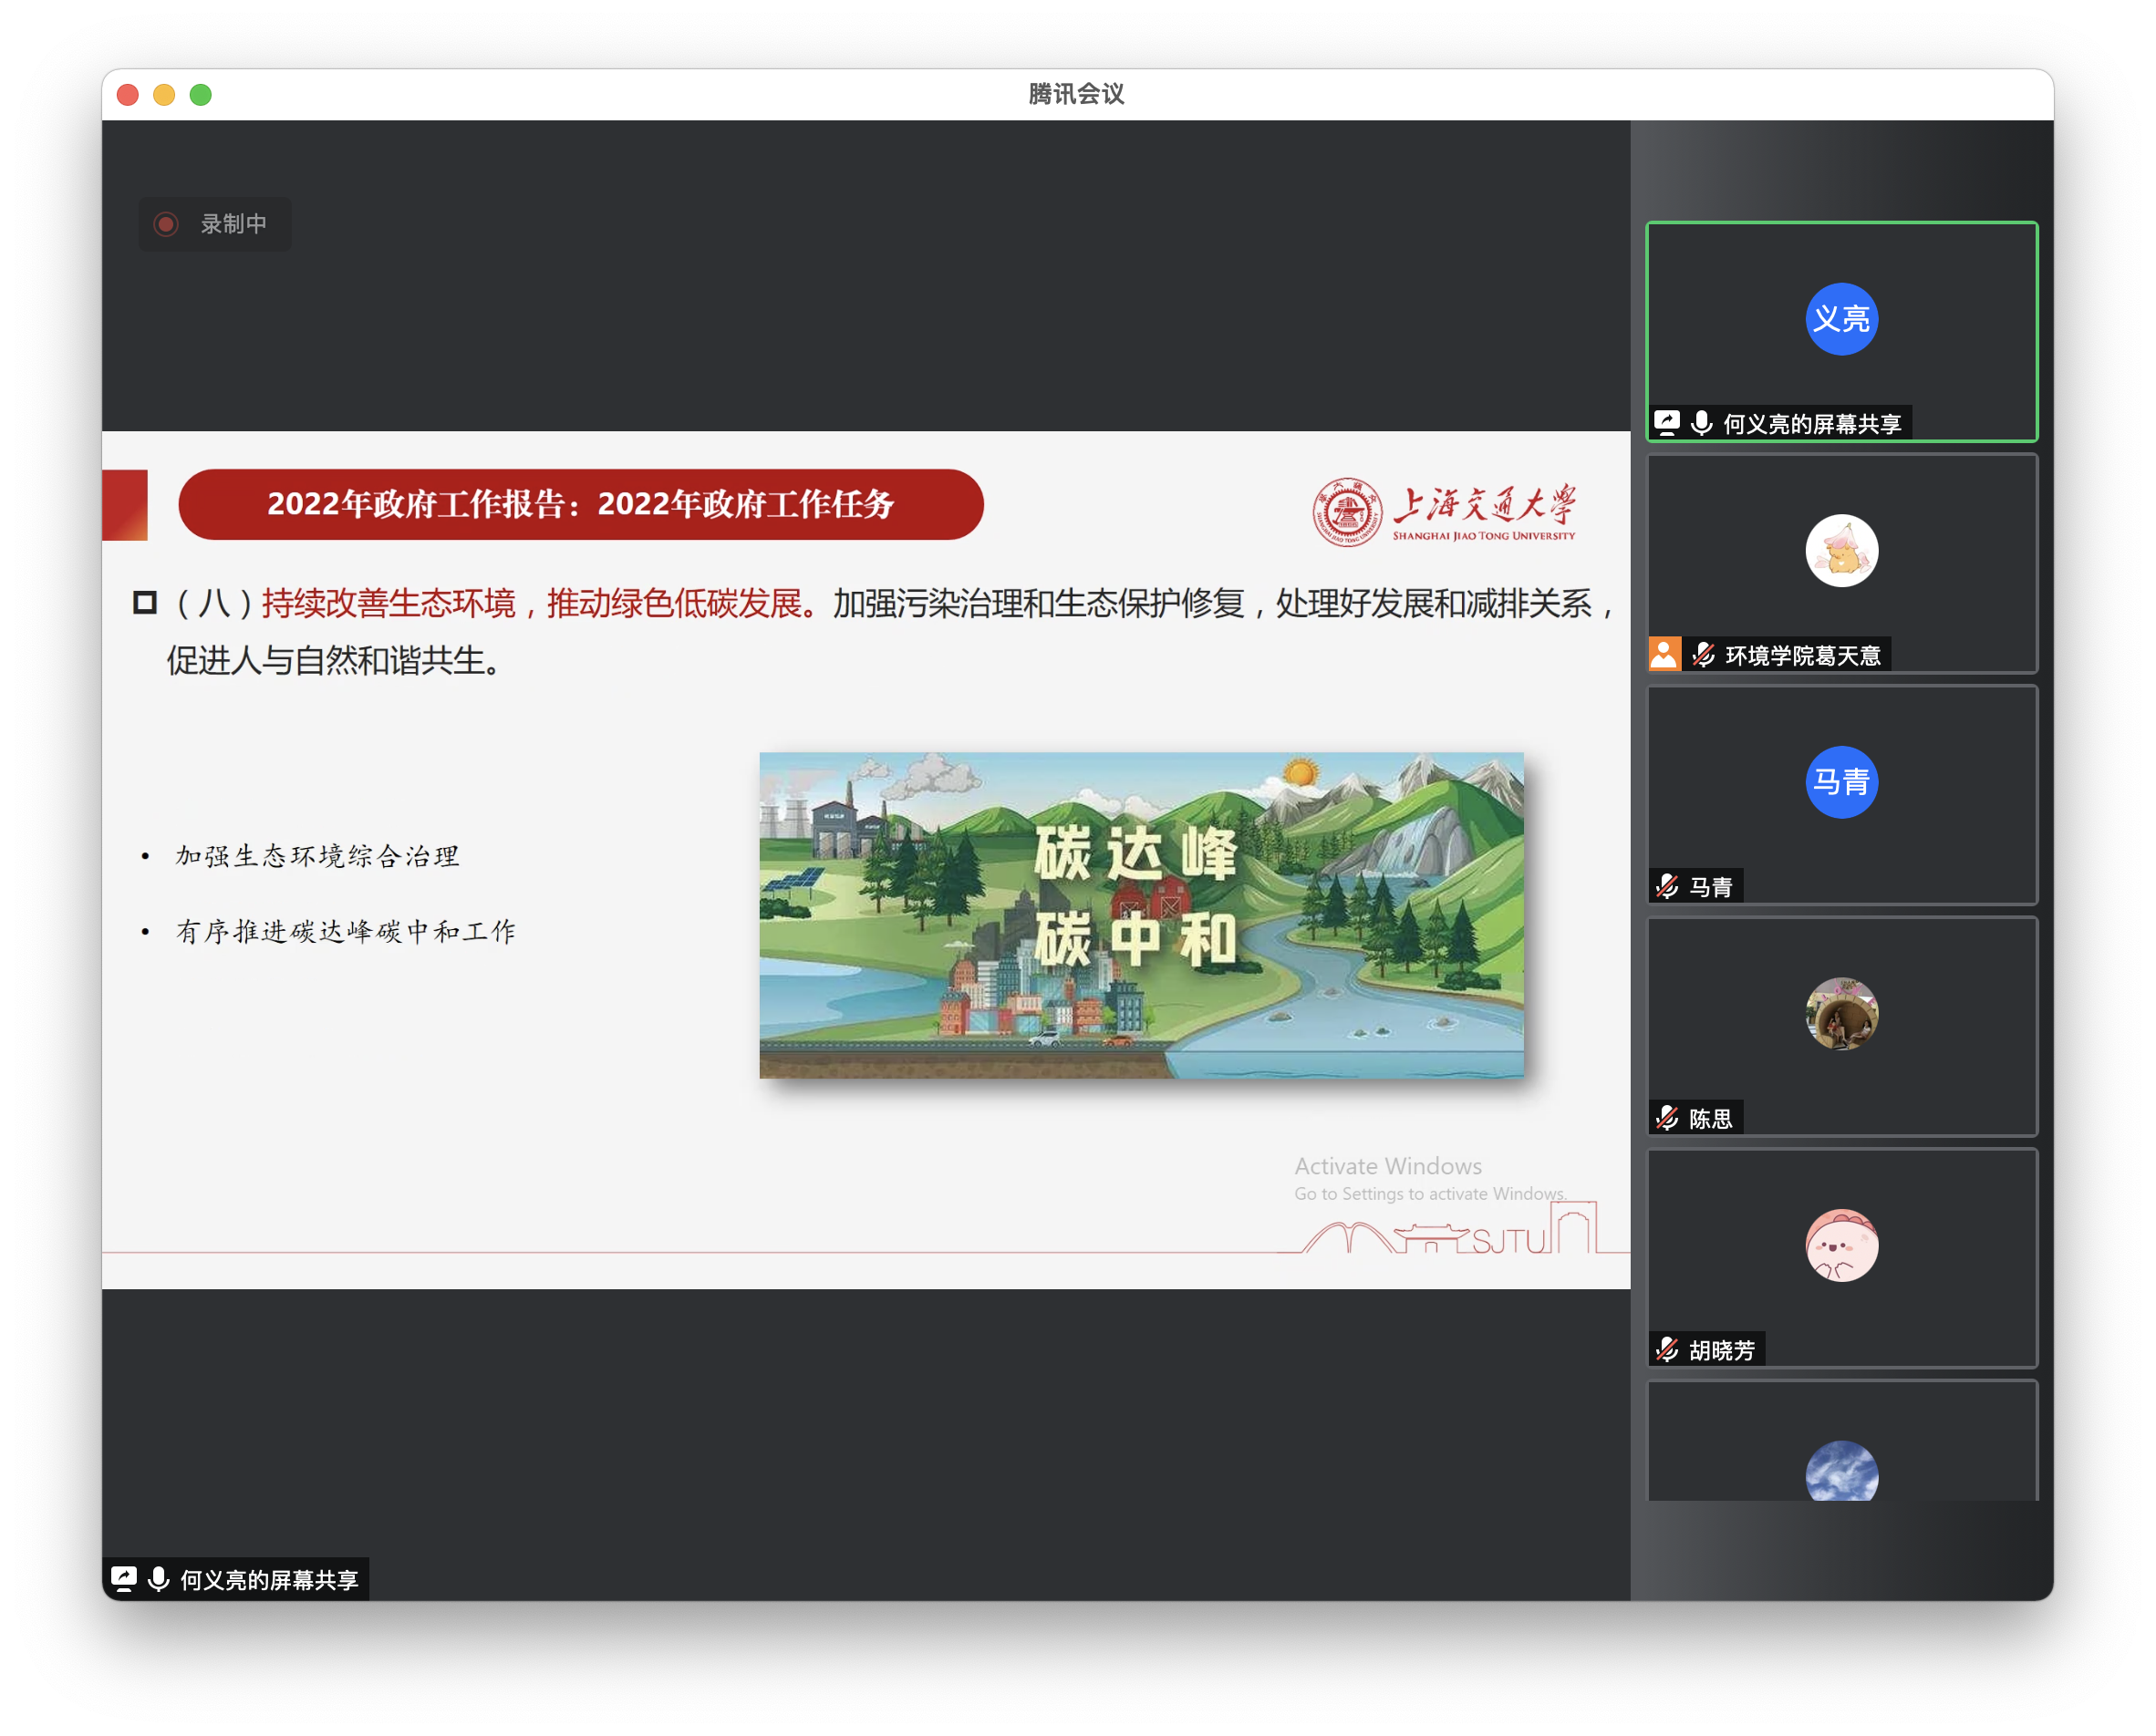
Task: Click the 录制中 recording indicator badge
Action: [x=214, y=225]
